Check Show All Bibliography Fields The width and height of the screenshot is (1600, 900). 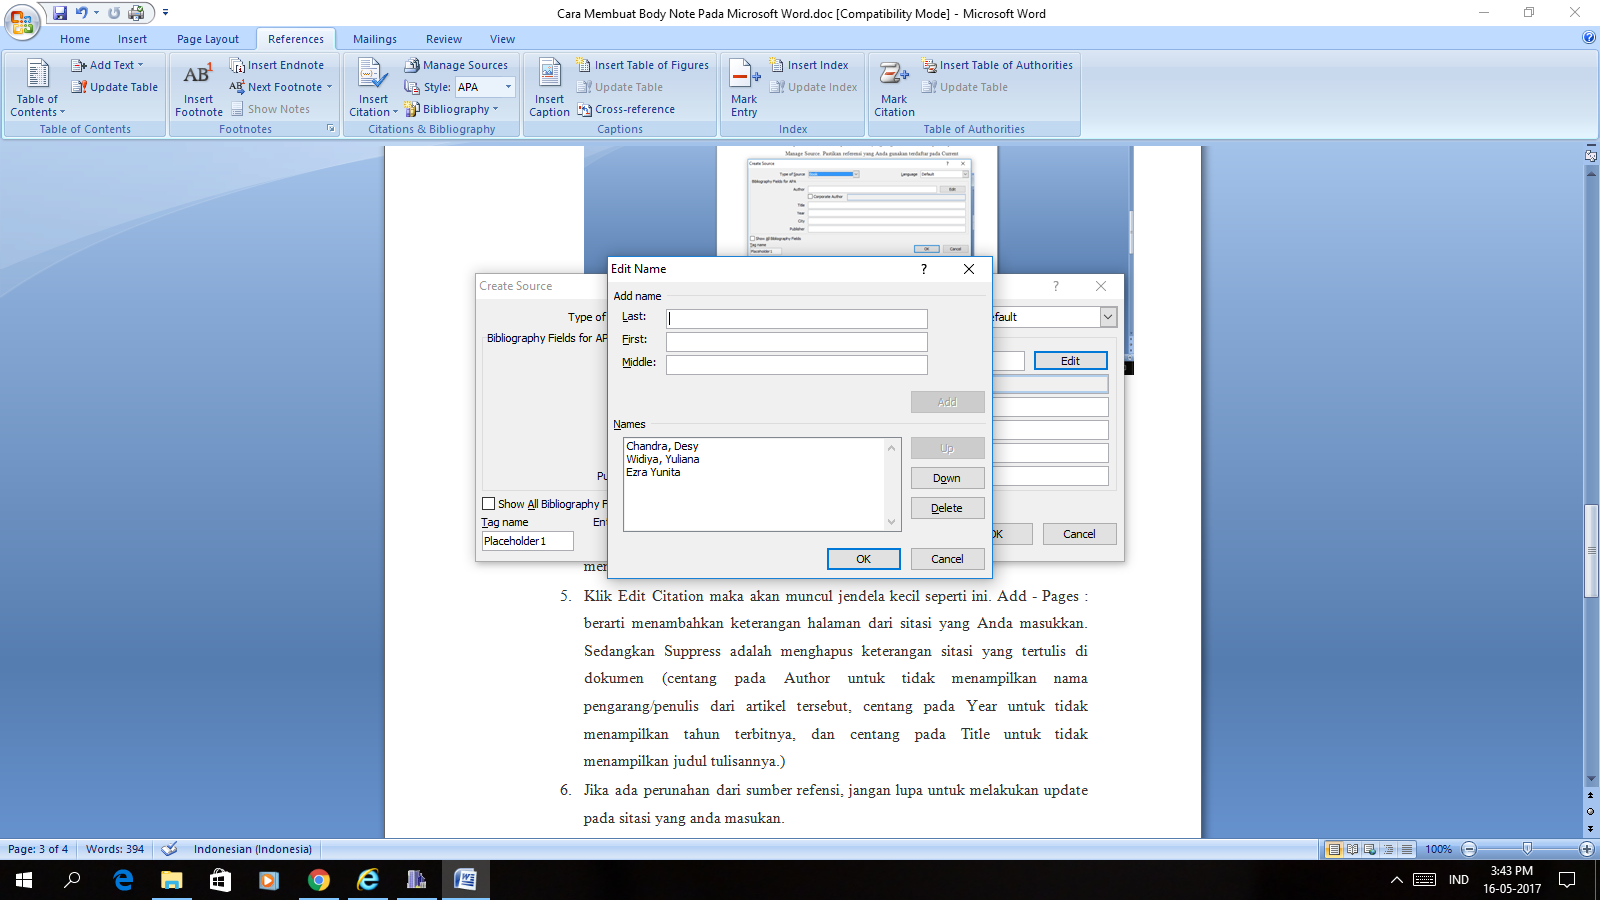[489, 503]
